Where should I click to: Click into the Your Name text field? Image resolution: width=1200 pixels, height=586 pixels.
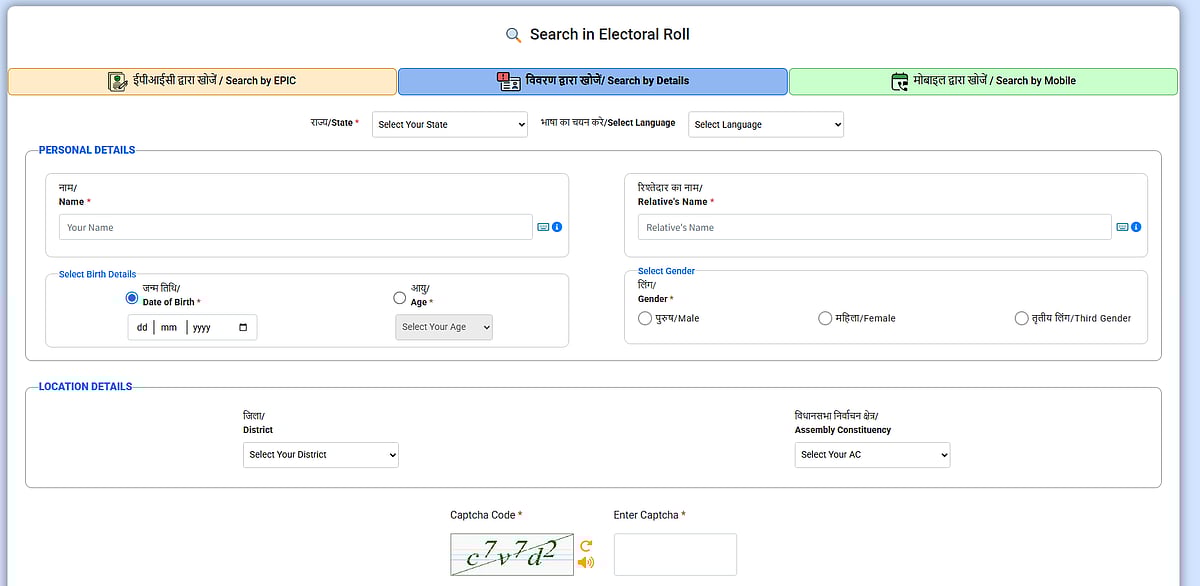point(295,227)
